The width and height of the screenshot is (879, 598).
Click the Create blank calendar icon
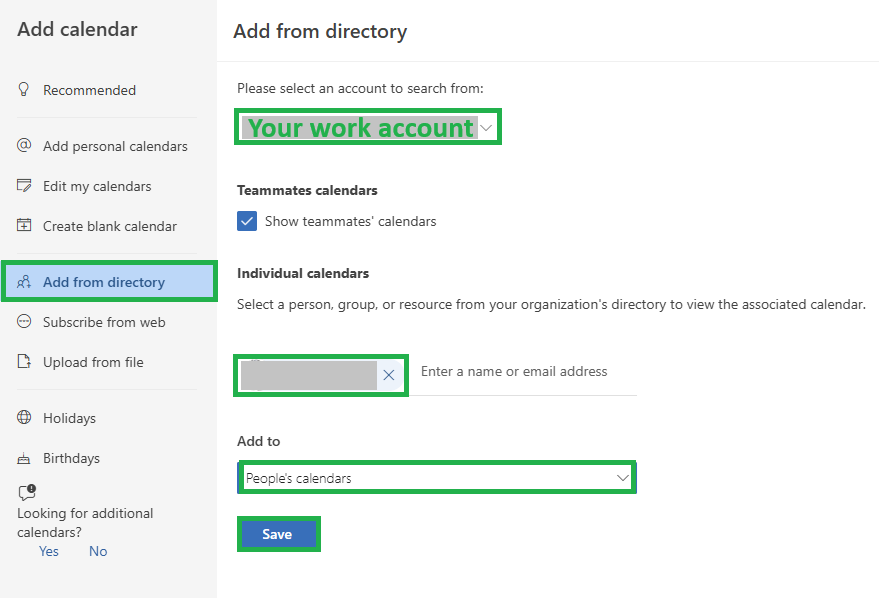[x=24, y=225]
